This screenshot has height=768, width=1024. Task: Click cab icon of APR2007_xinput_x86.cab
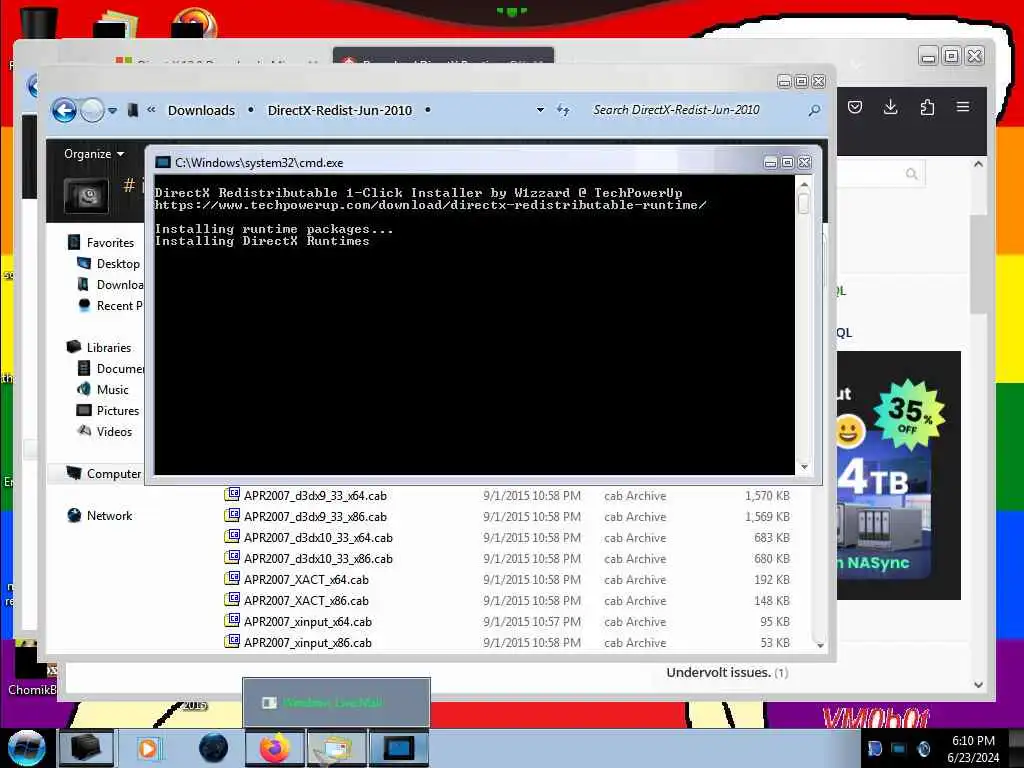232,641
